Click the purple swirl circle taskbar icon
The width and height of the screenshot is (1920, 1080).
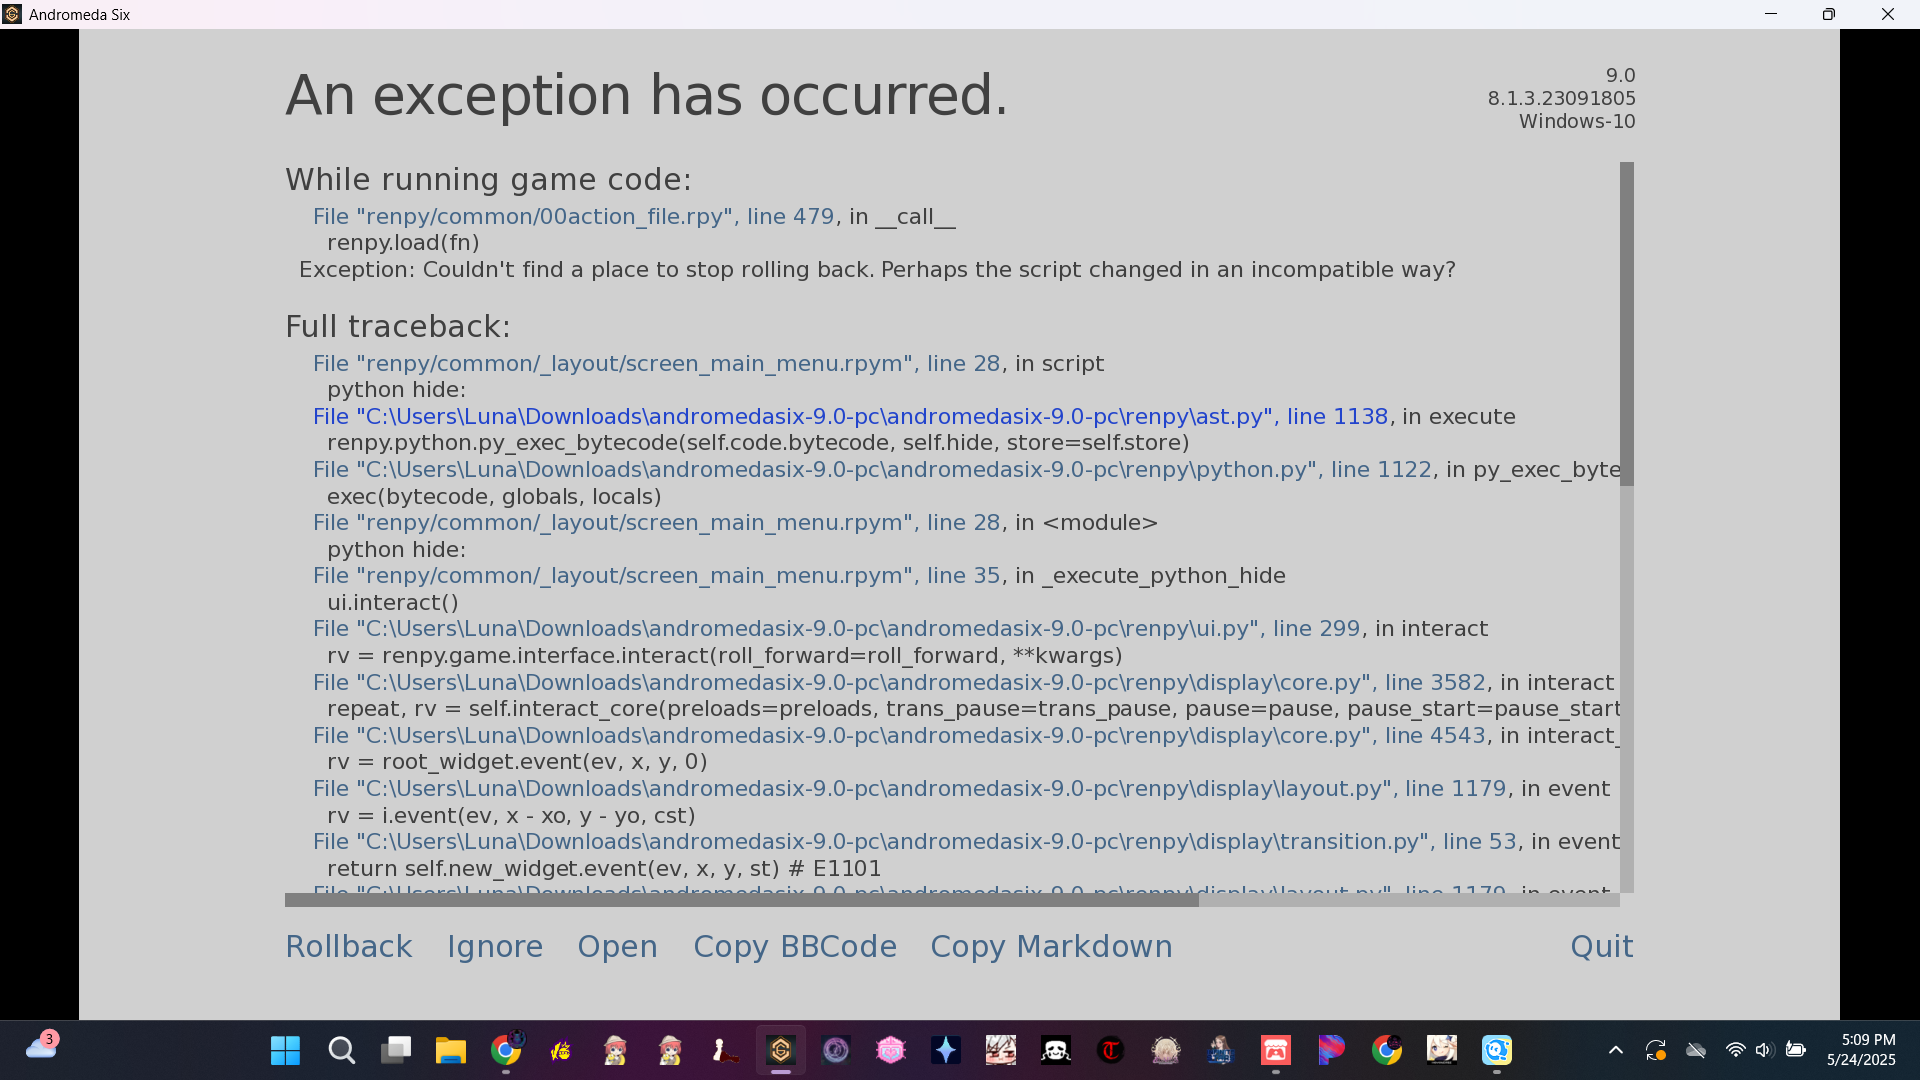click(836, 1050)
